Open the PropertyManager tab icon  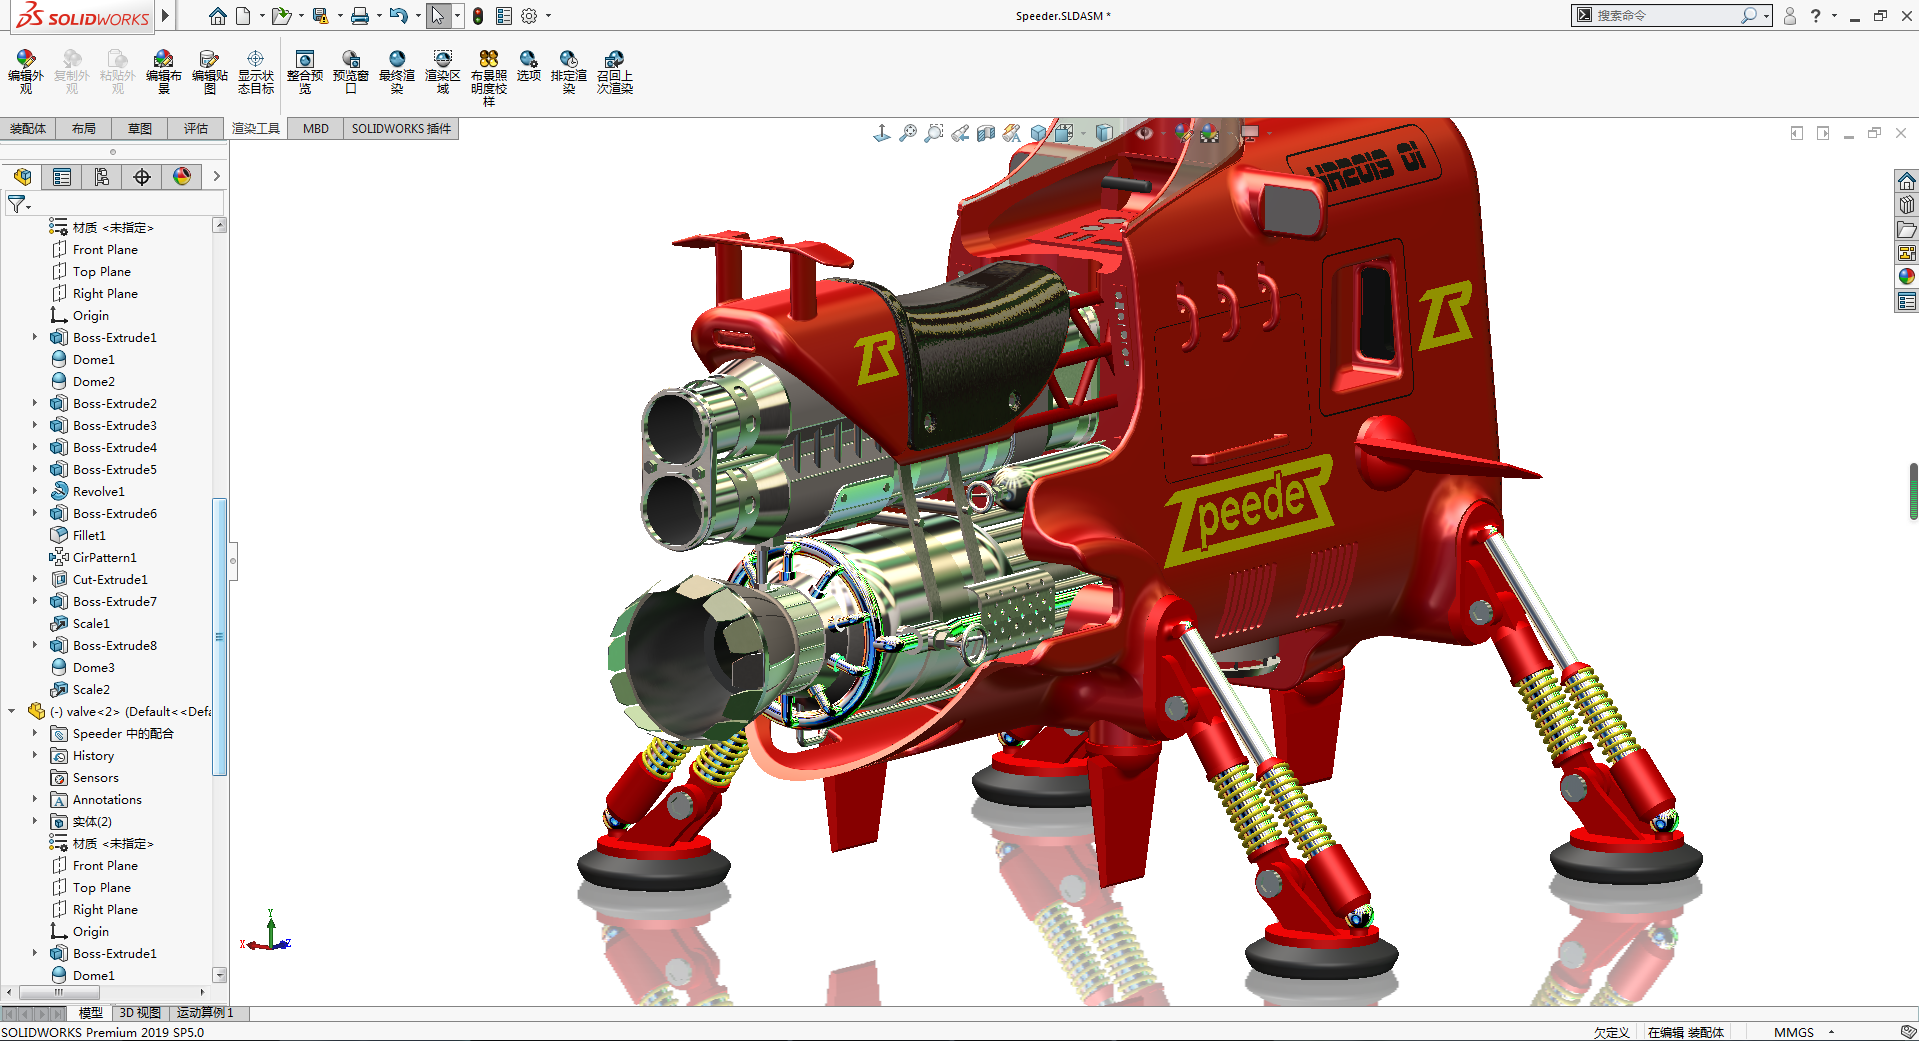62,177
